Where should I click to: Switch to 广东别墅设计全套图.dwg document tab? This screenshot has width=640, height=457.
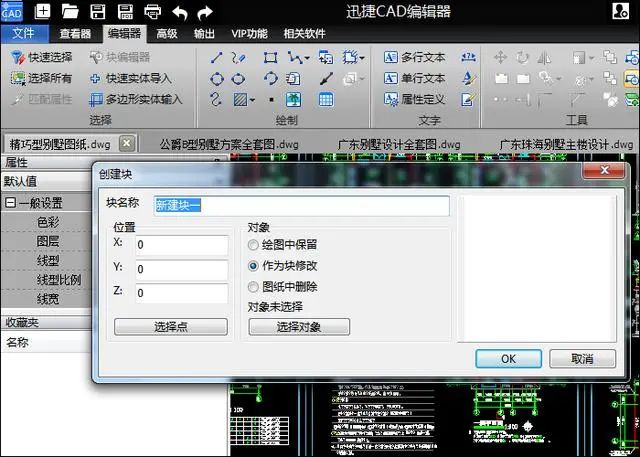pyautogui.click(x=399, y=144)
